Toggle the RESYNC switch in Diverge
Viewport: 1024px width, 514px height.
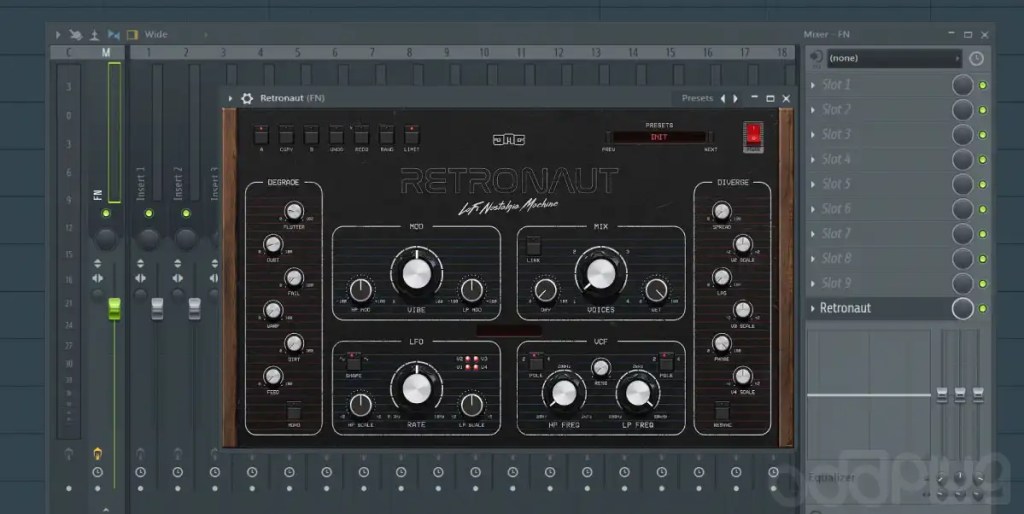pos(722,411)
